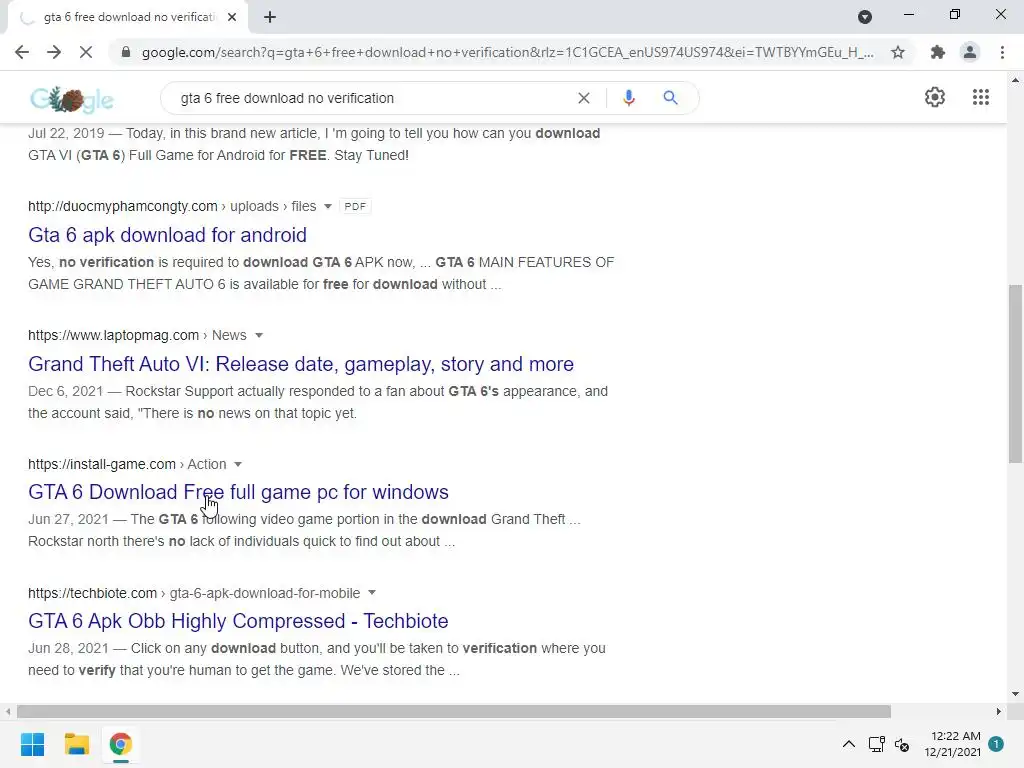Clear the search box text

coord(584,98)
